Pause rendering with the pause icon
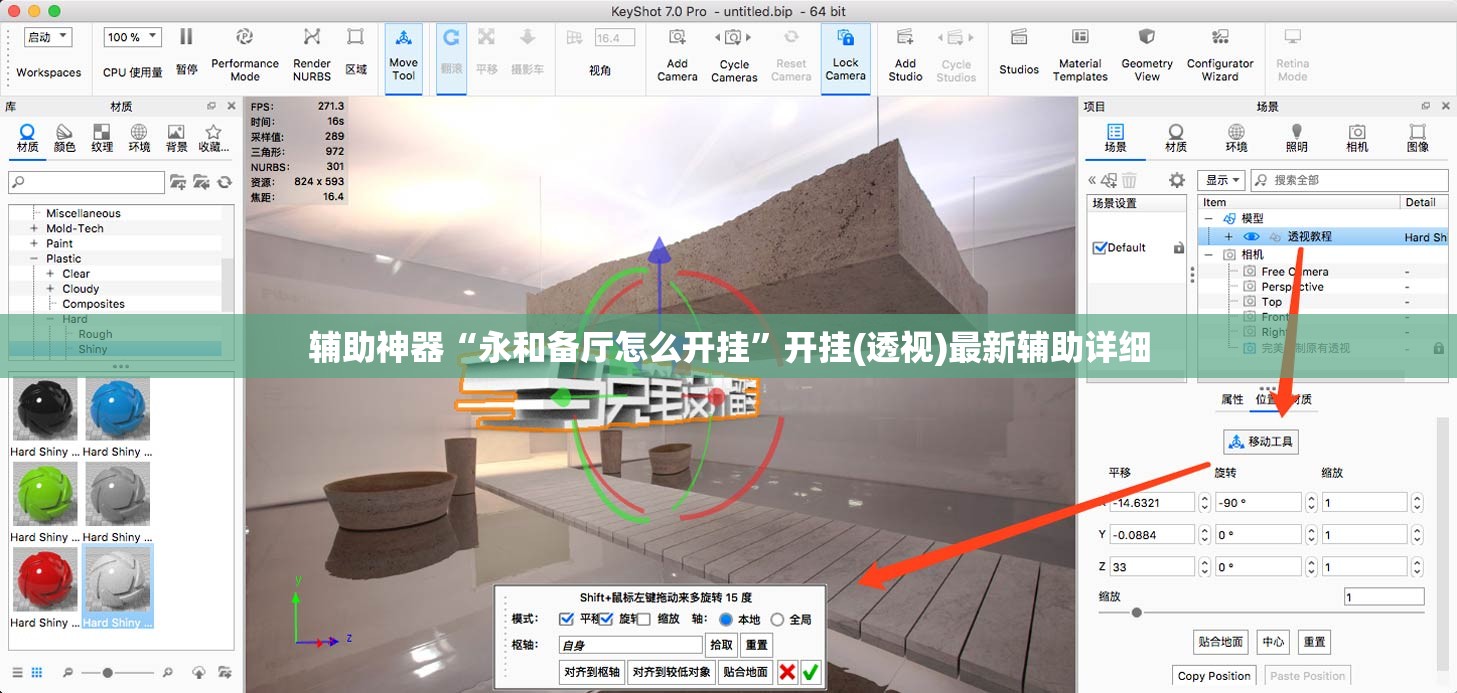The image size is (1457, 693). 186,50
